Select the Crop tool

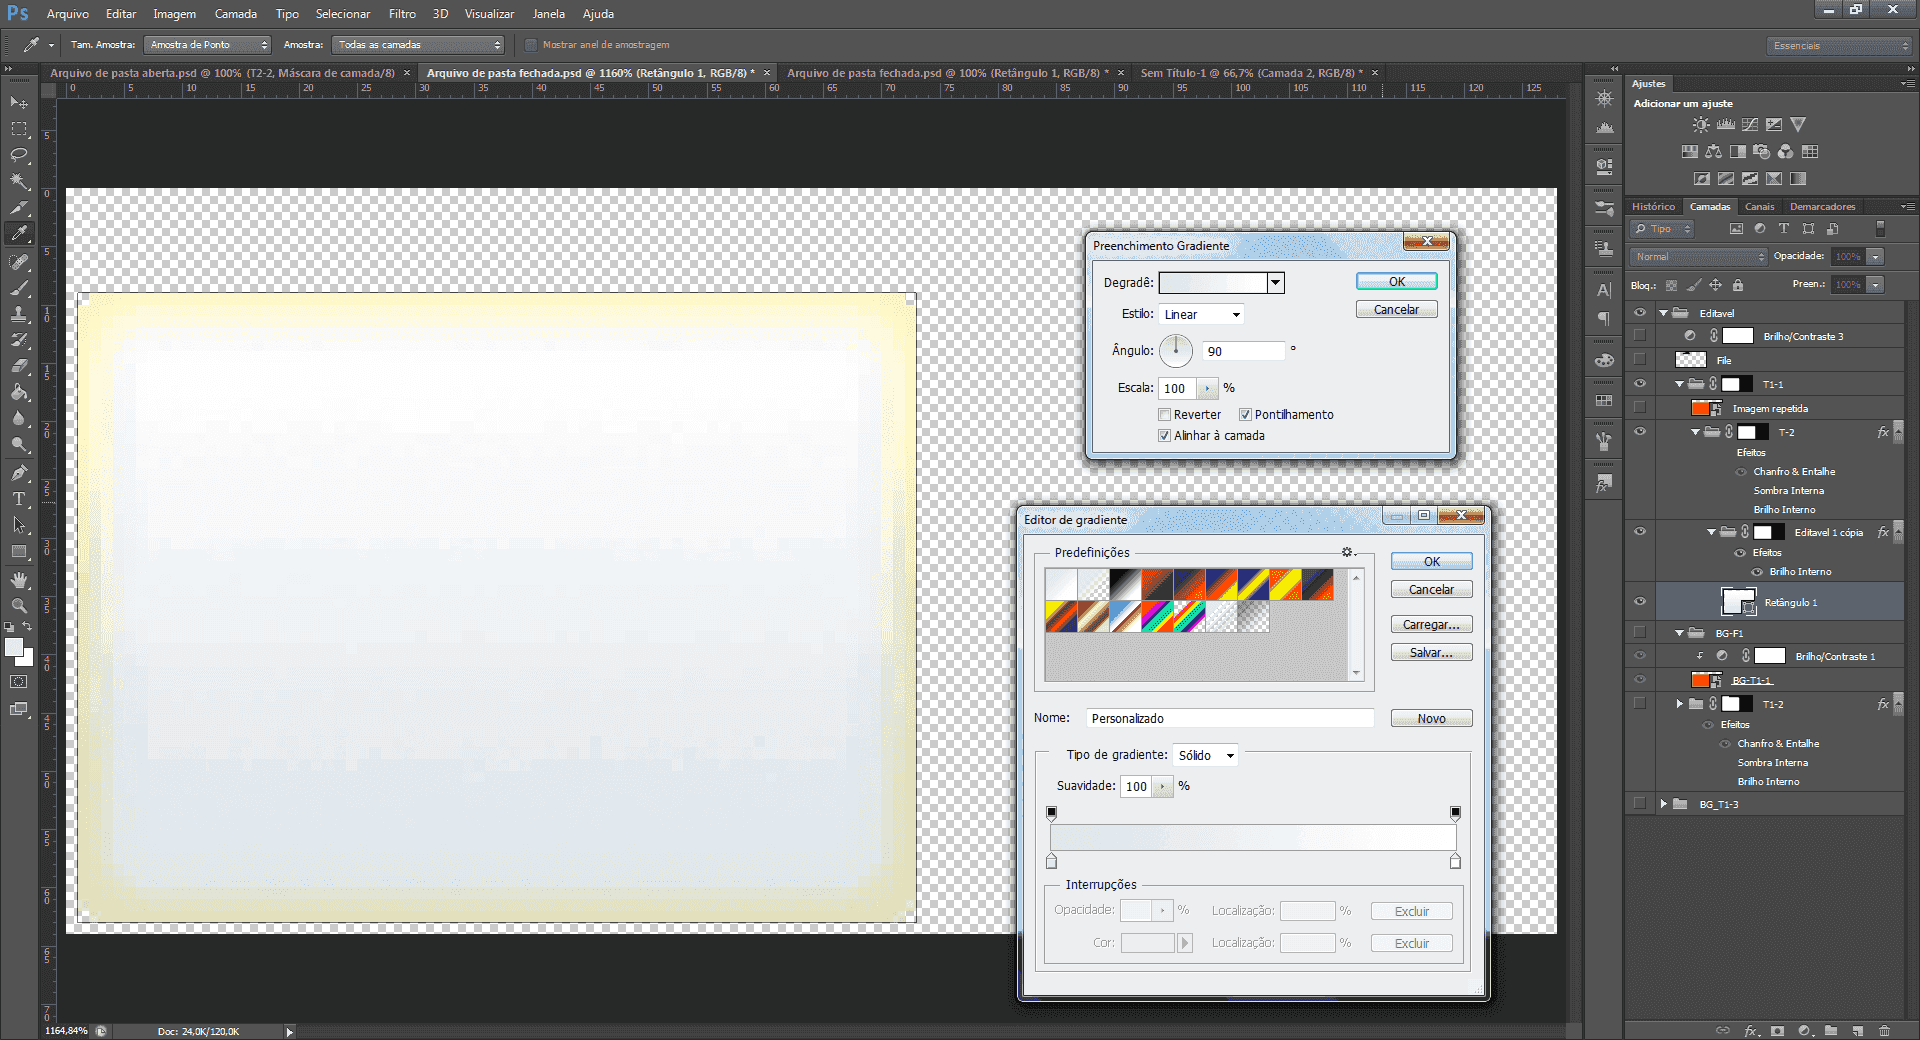(x=19, y=207)
